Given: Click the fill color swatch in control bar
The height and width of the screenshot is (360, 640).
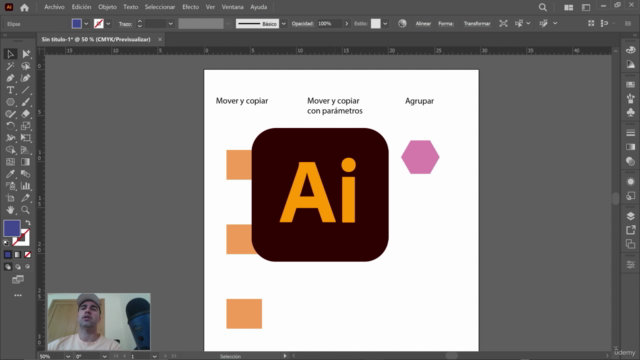Looking at the screenshot, I should pyautogui.click(x=77, y=24).
